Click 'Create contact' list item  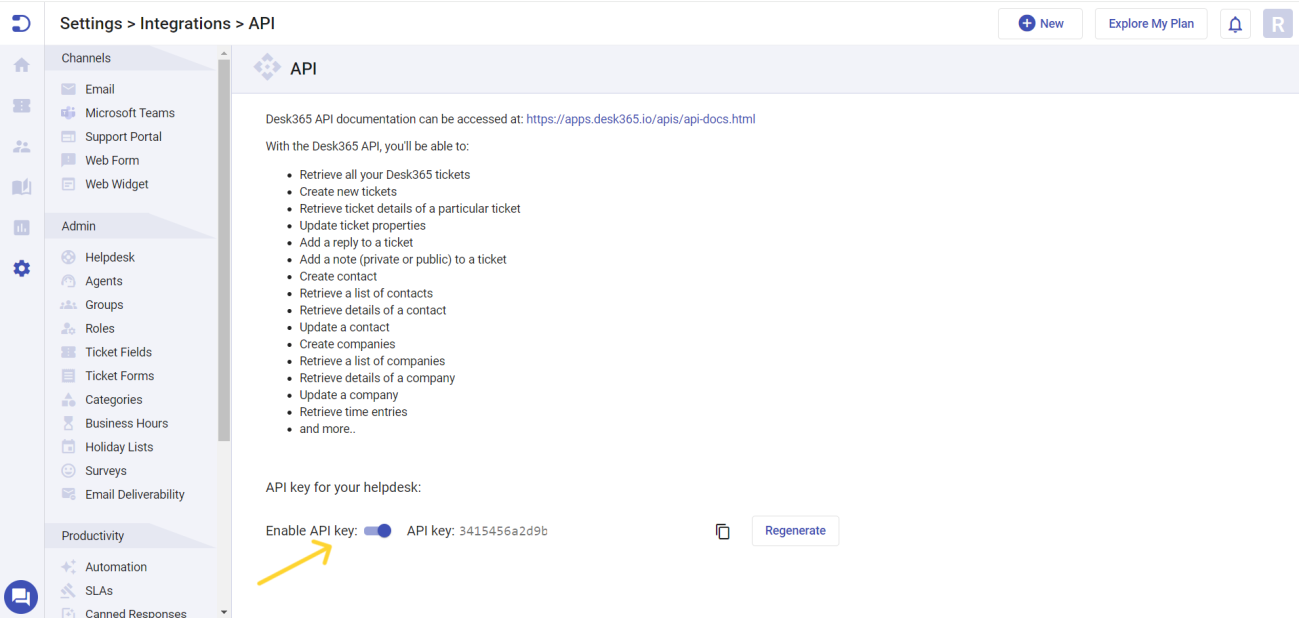(339, 277)
